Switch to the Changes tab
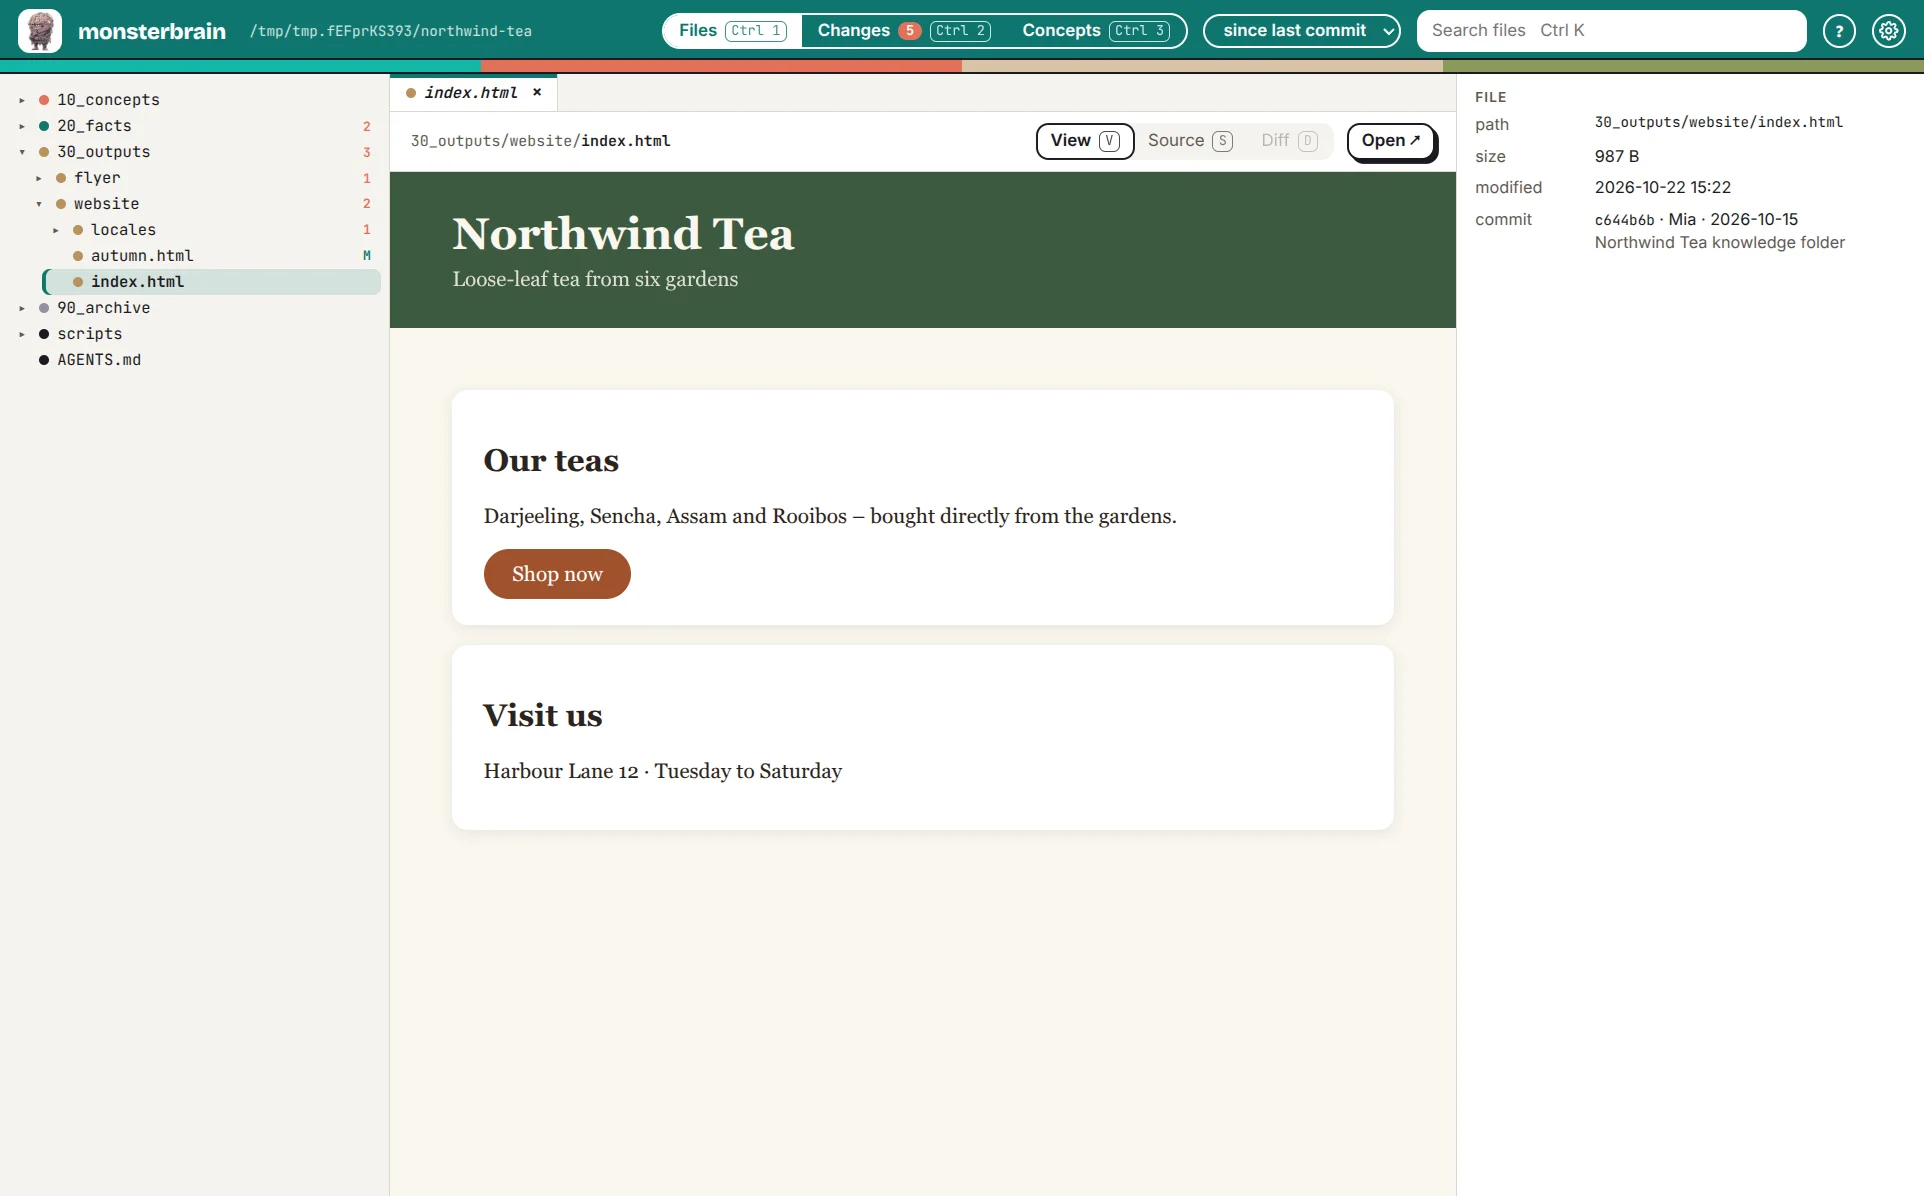 coord(903,31)
